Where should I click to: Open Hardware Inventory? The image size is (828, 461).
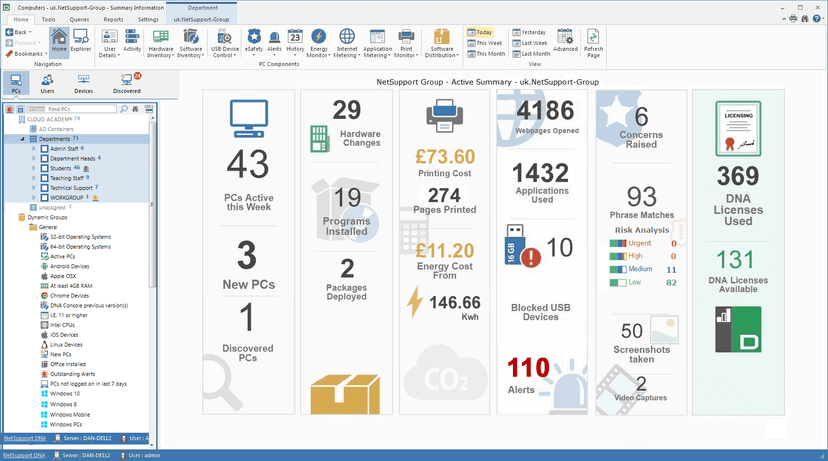tap(161, 43)
